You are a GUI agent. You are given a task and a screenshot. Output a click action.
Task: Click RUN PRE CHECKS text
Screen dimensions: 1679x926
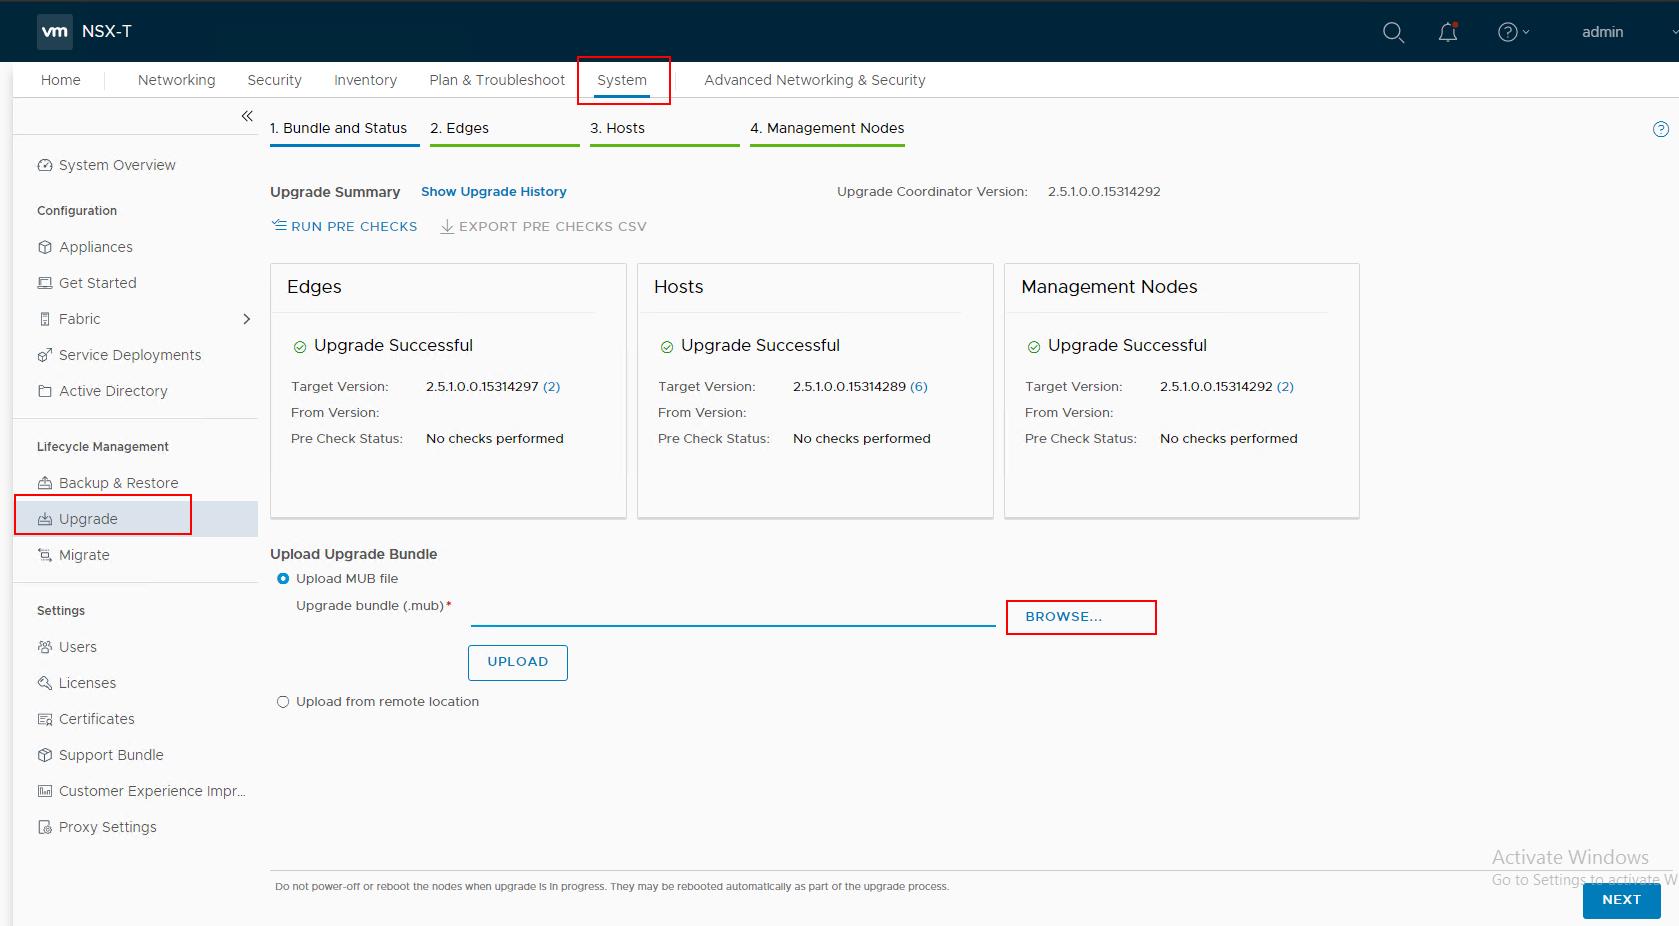coord(354,227)
